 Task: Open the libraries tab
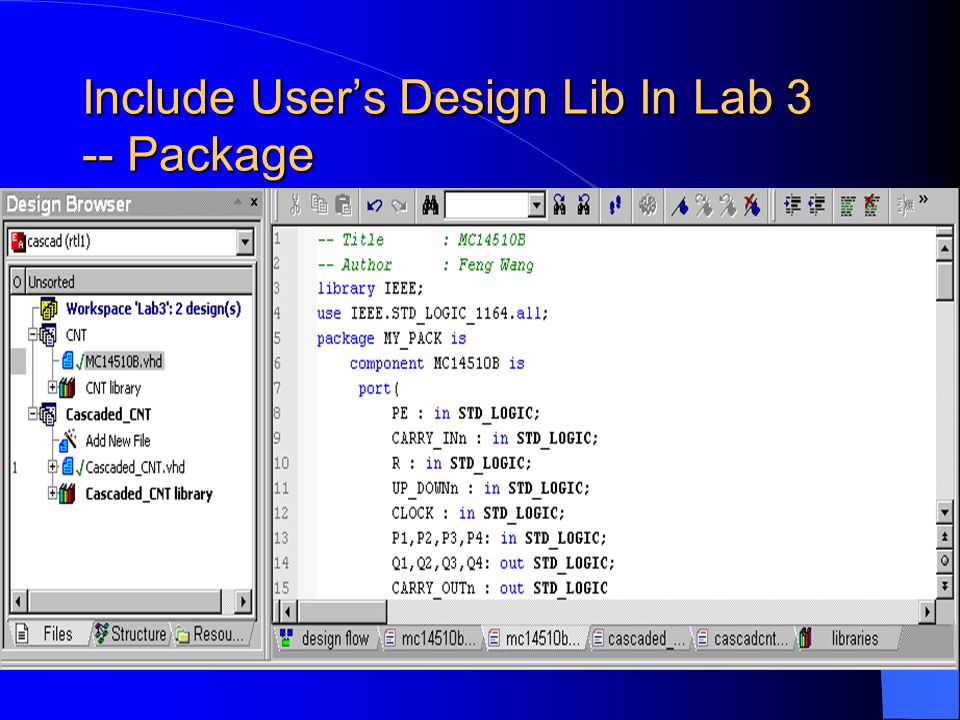[846, 639]
